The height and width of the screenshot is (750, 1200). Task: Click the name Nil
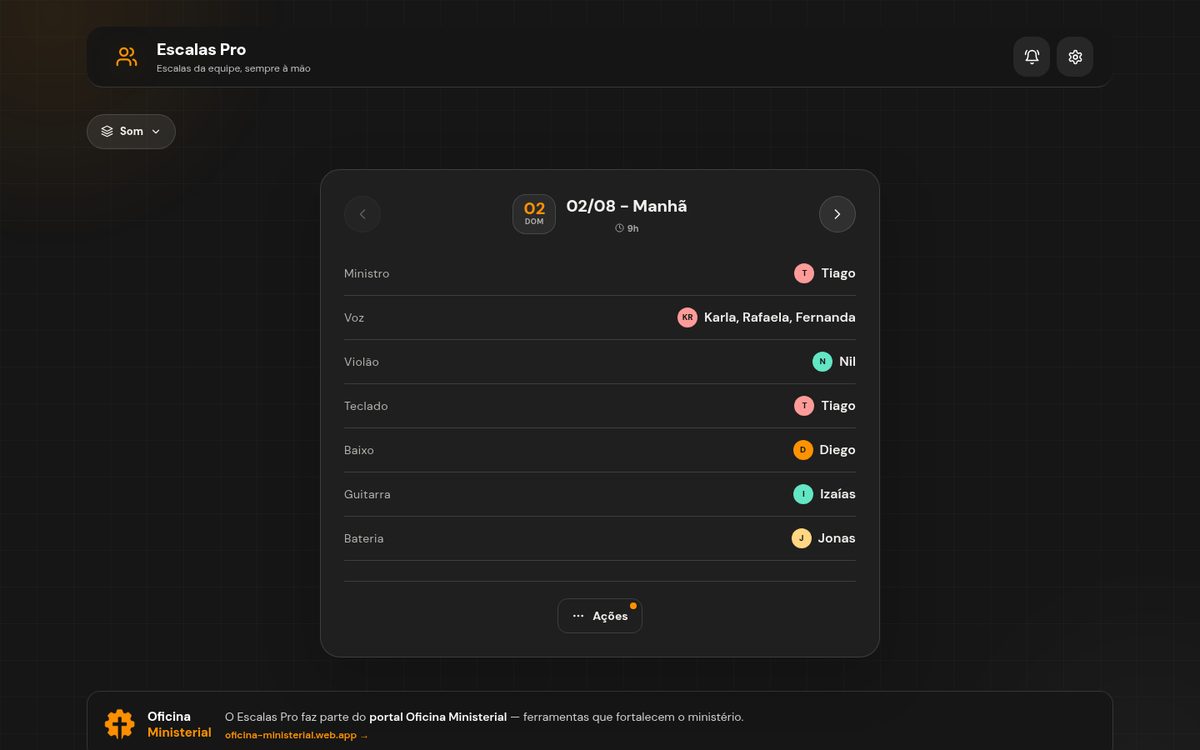click(x=847, y=361)
